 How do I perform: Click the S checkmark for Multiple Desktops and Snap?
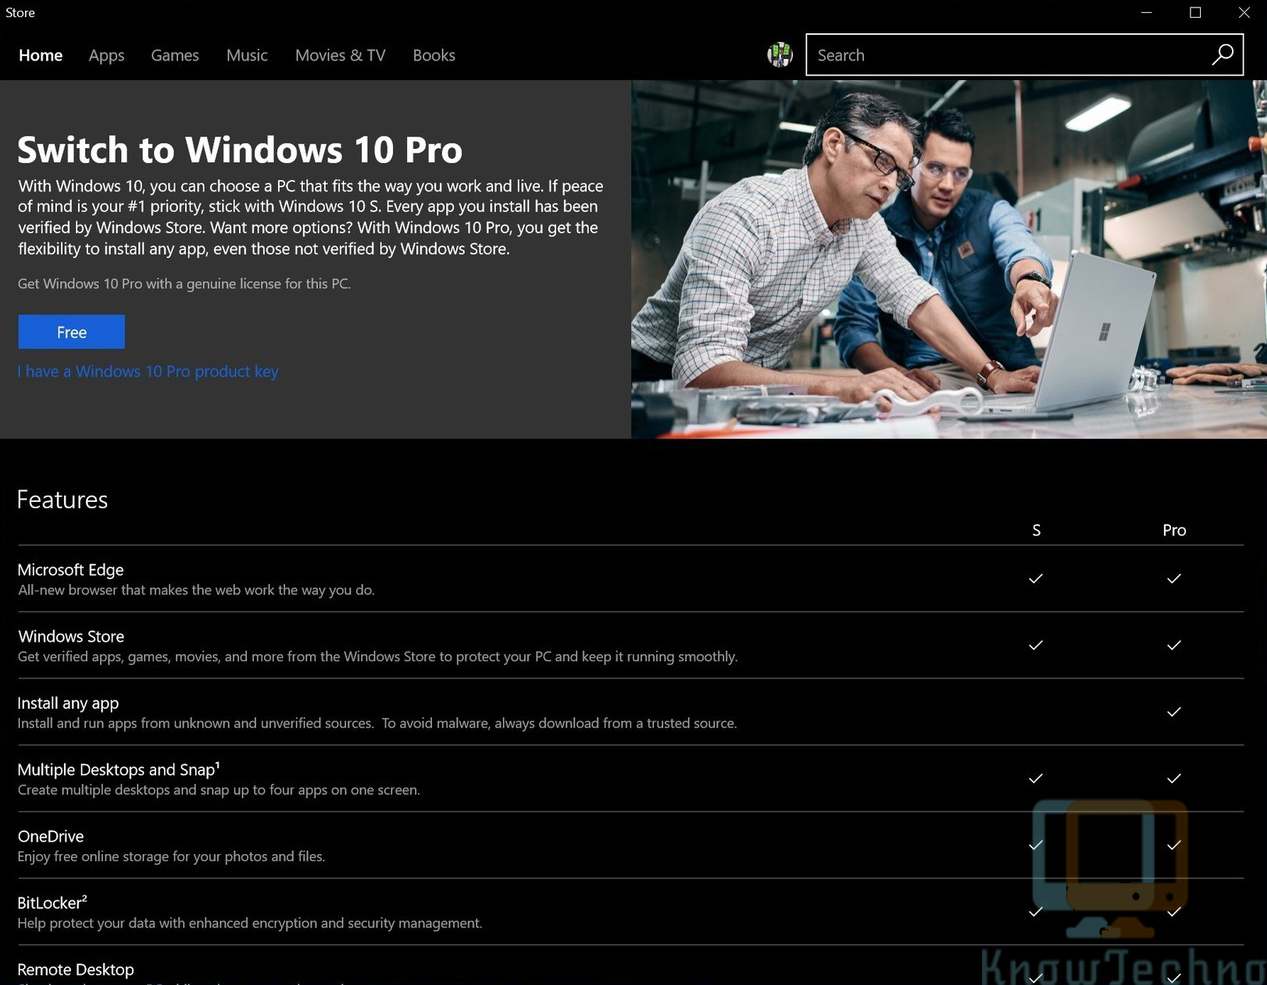point(1035,778)
